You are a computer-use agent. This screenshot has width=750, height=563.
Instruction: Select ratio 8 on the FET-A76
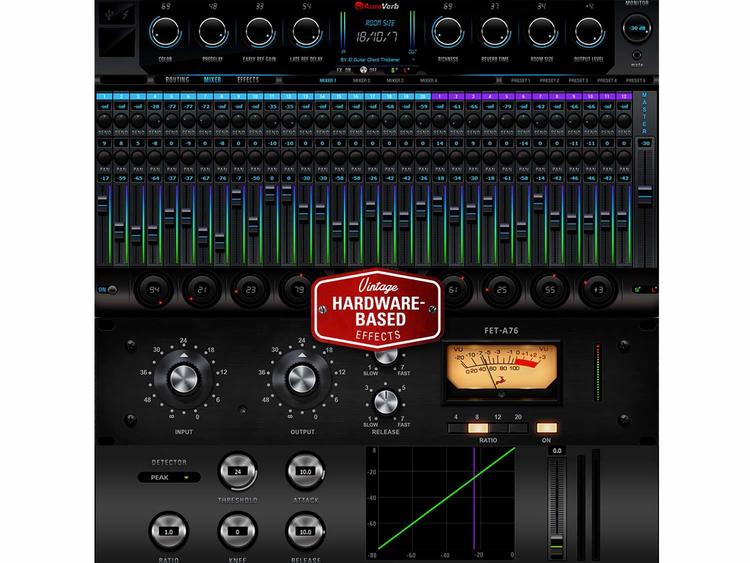click(x=478, y=428)
